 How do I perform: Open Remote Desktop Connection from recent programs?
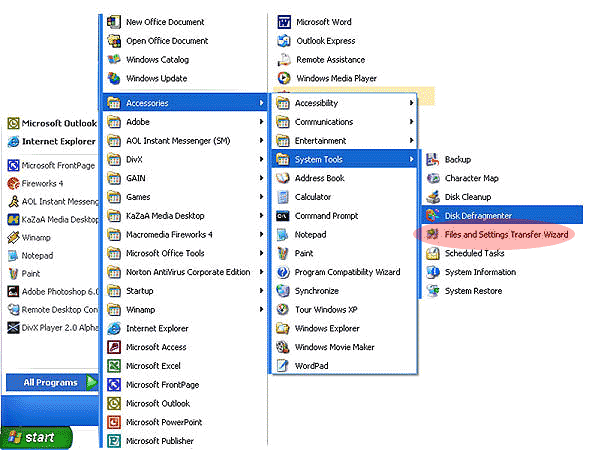(x=52, y=310)
